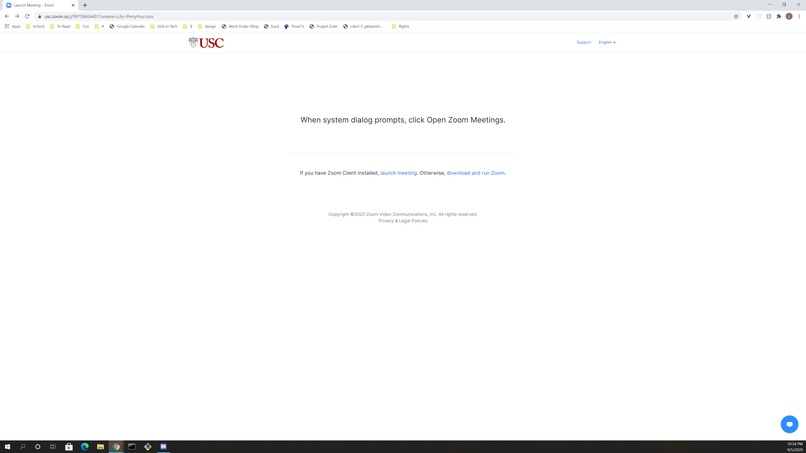Open Microsoft Edge from taskbar
The height and width of the screenshot is (453, 806).
[x=85, y=447]
